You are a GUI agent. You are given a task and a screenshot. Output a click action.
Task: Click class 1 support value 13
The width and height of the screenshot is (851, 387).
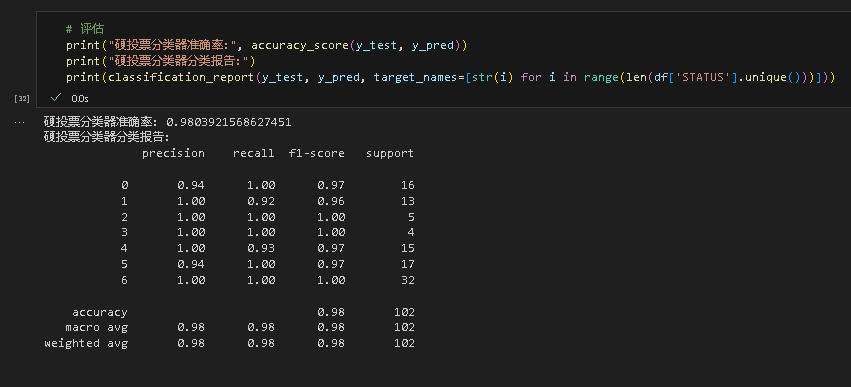click(408, 201)
